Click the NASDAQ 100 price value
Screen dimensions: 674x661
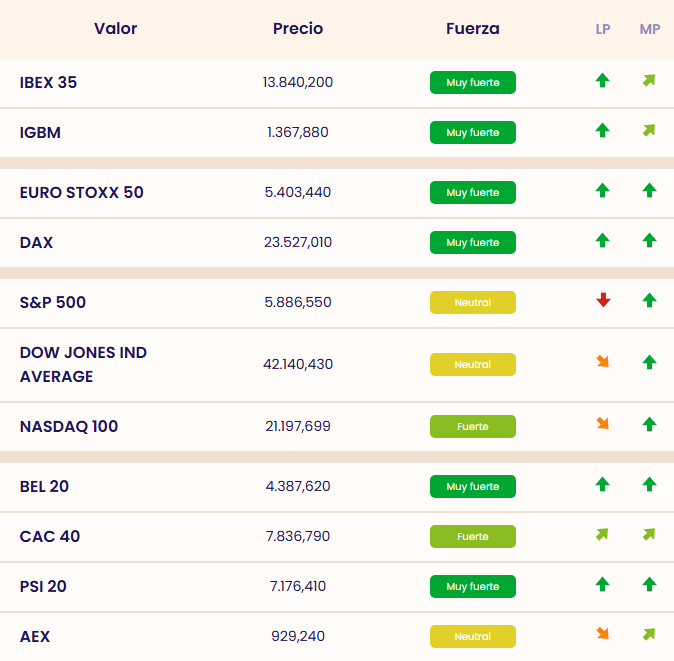(298, 426)
